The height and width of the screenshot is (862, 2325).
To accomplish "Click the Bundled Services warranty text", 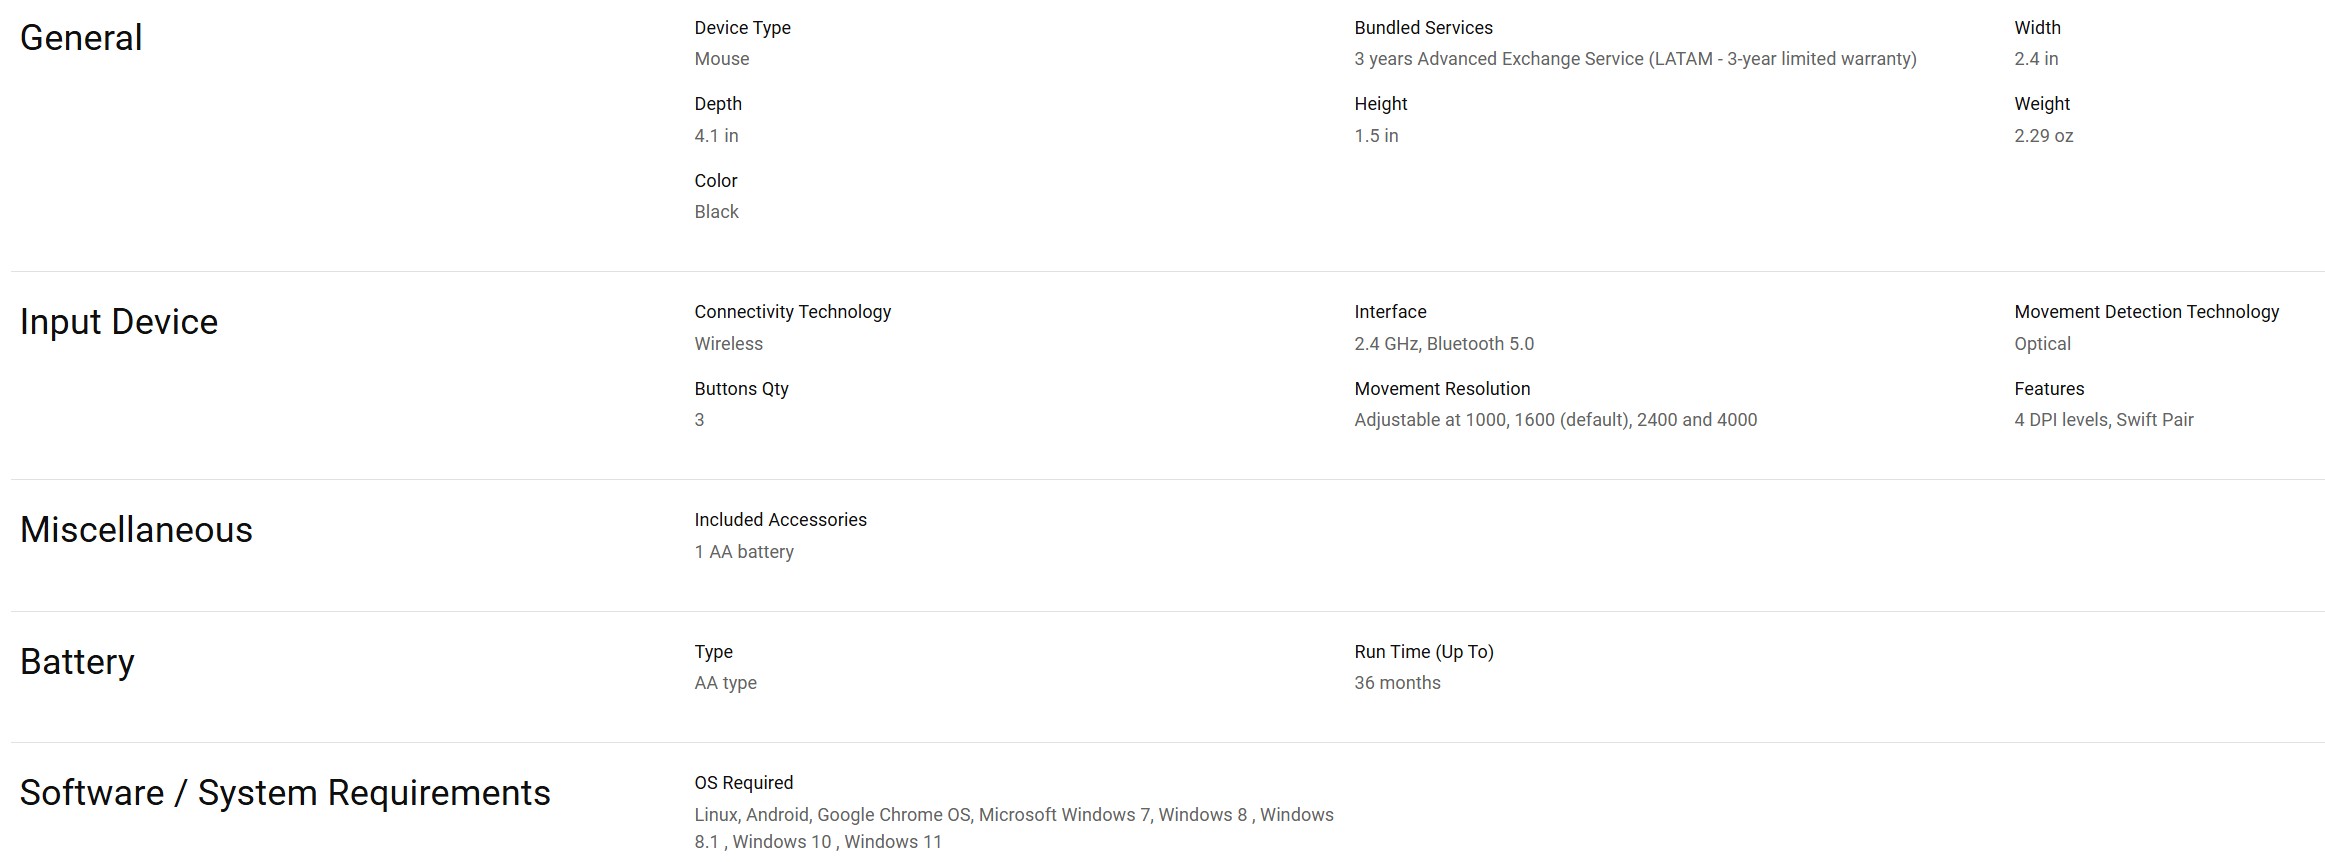I will click(x=1635, y=59).
